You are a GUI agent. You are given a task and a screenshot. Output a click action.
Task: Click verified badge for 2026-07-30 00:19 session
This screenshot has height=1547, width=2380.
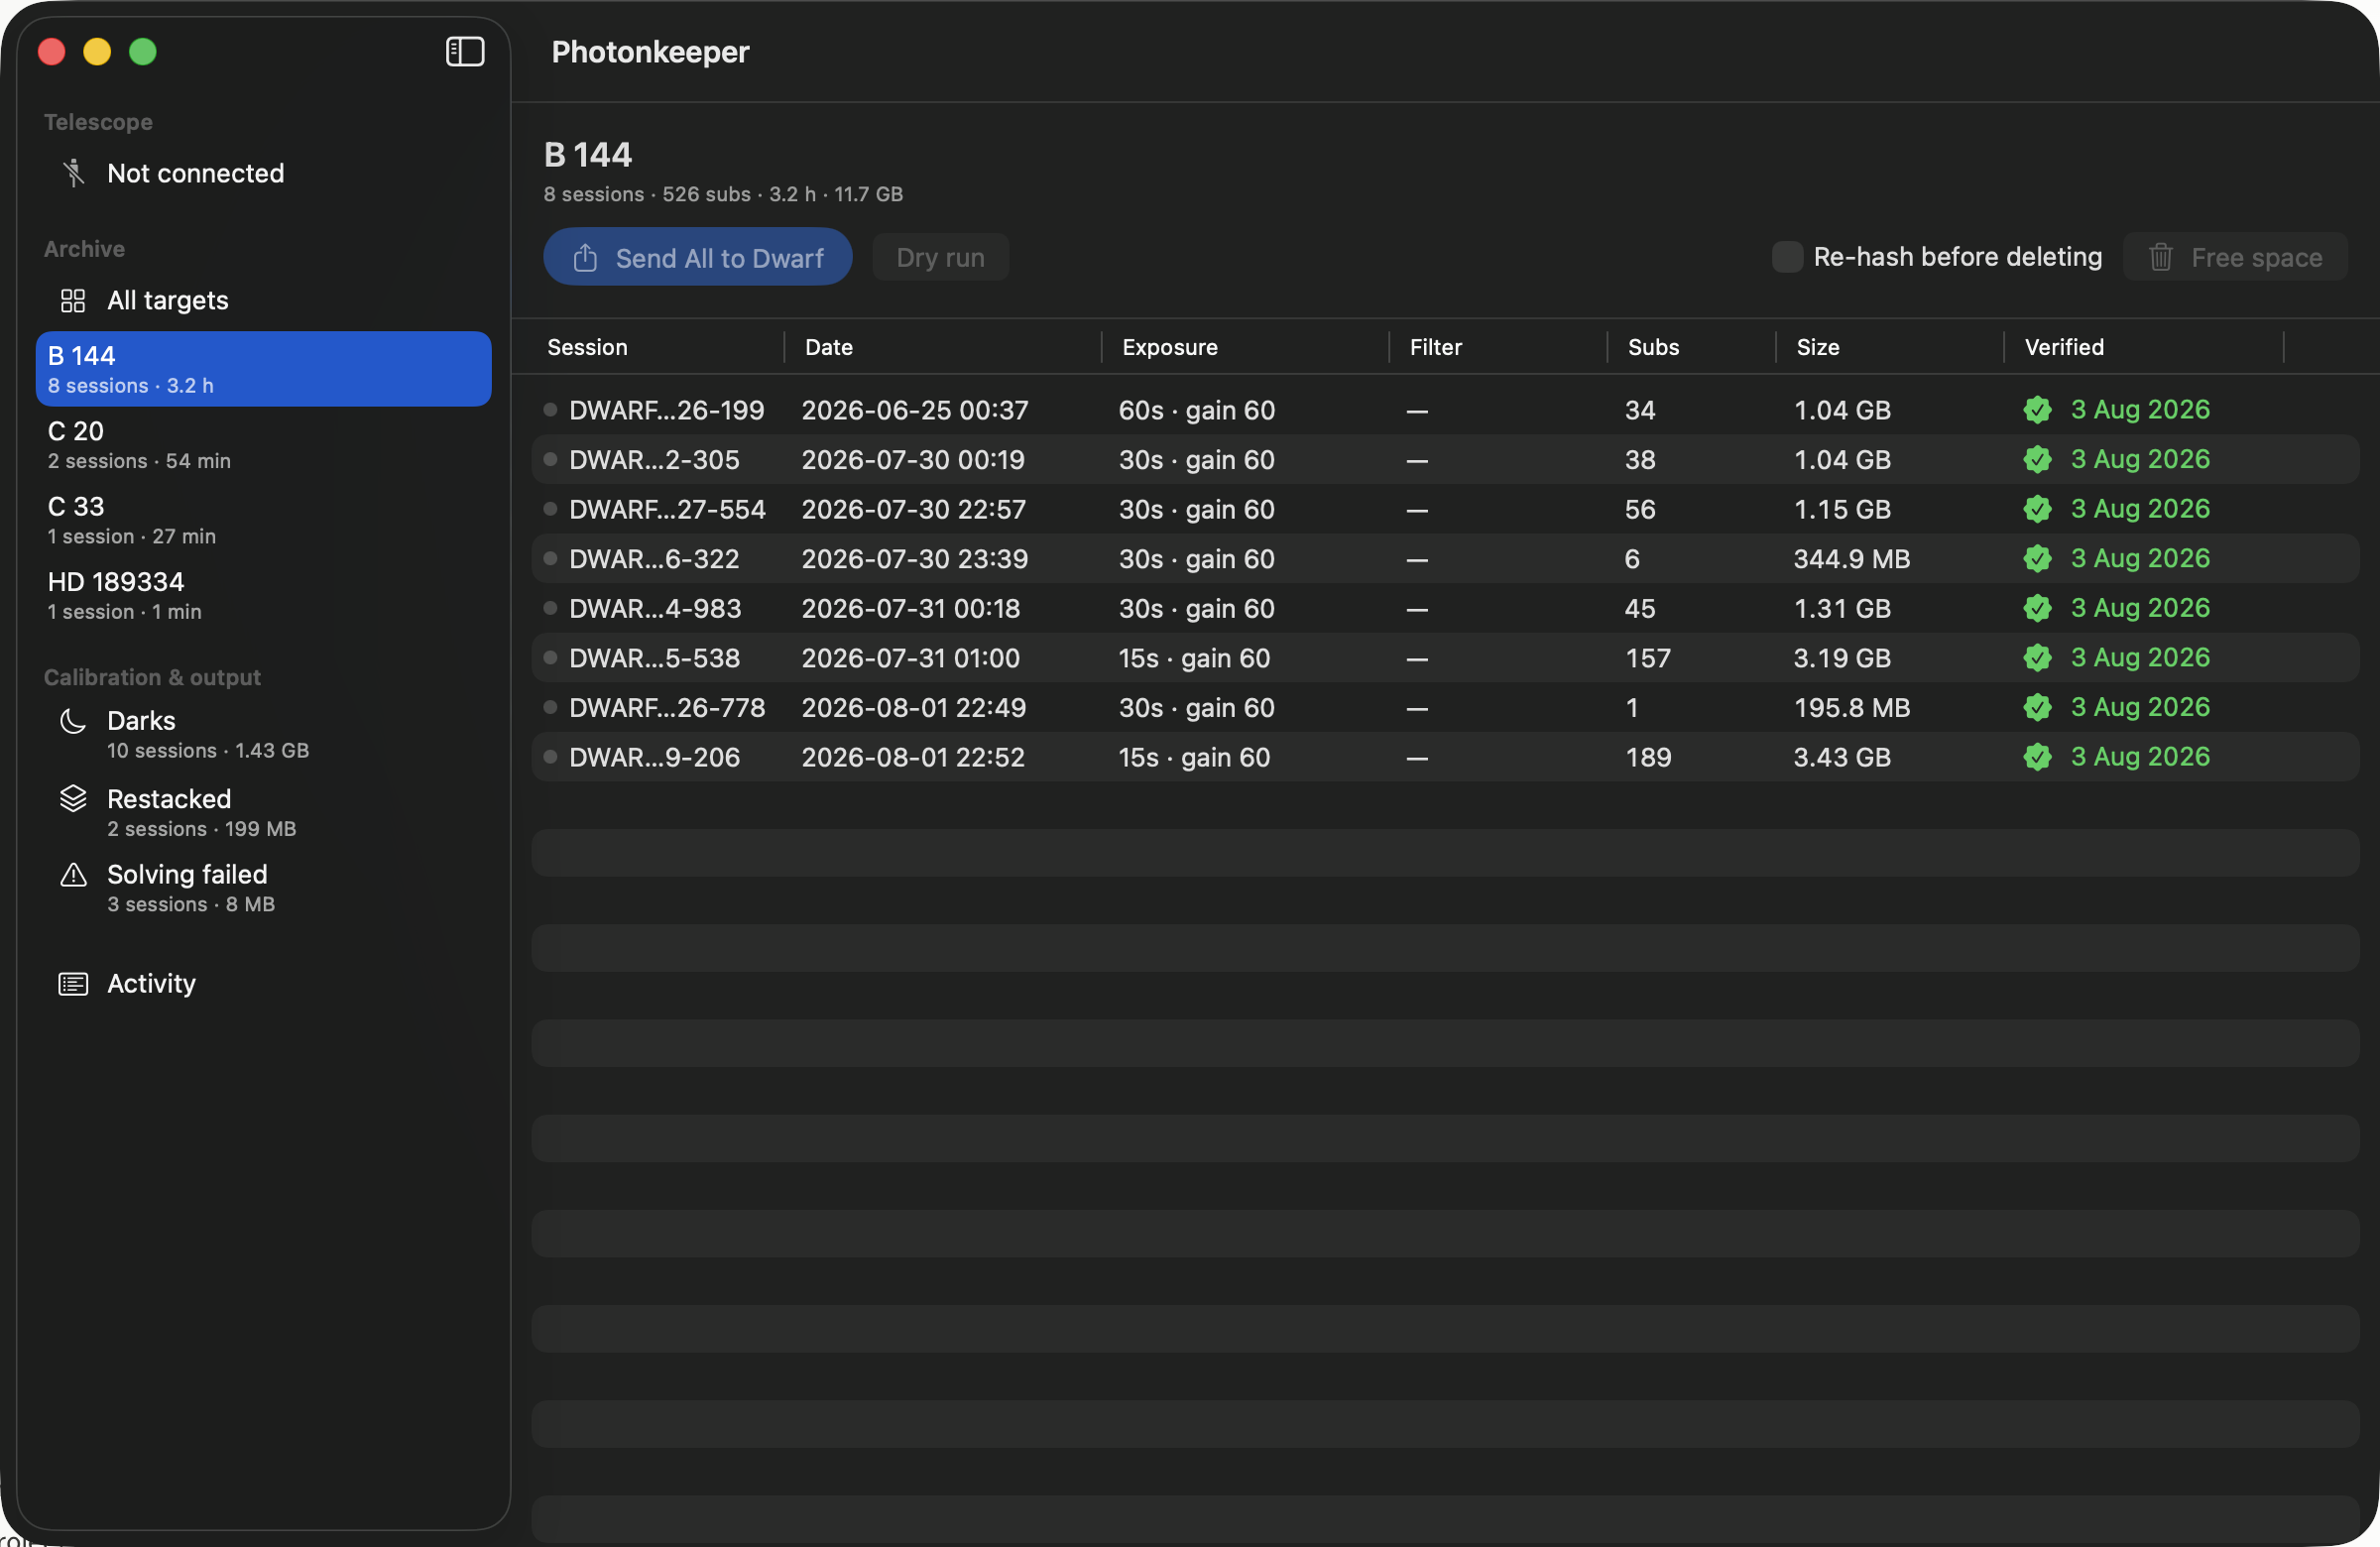click(x=2038, y=460)
